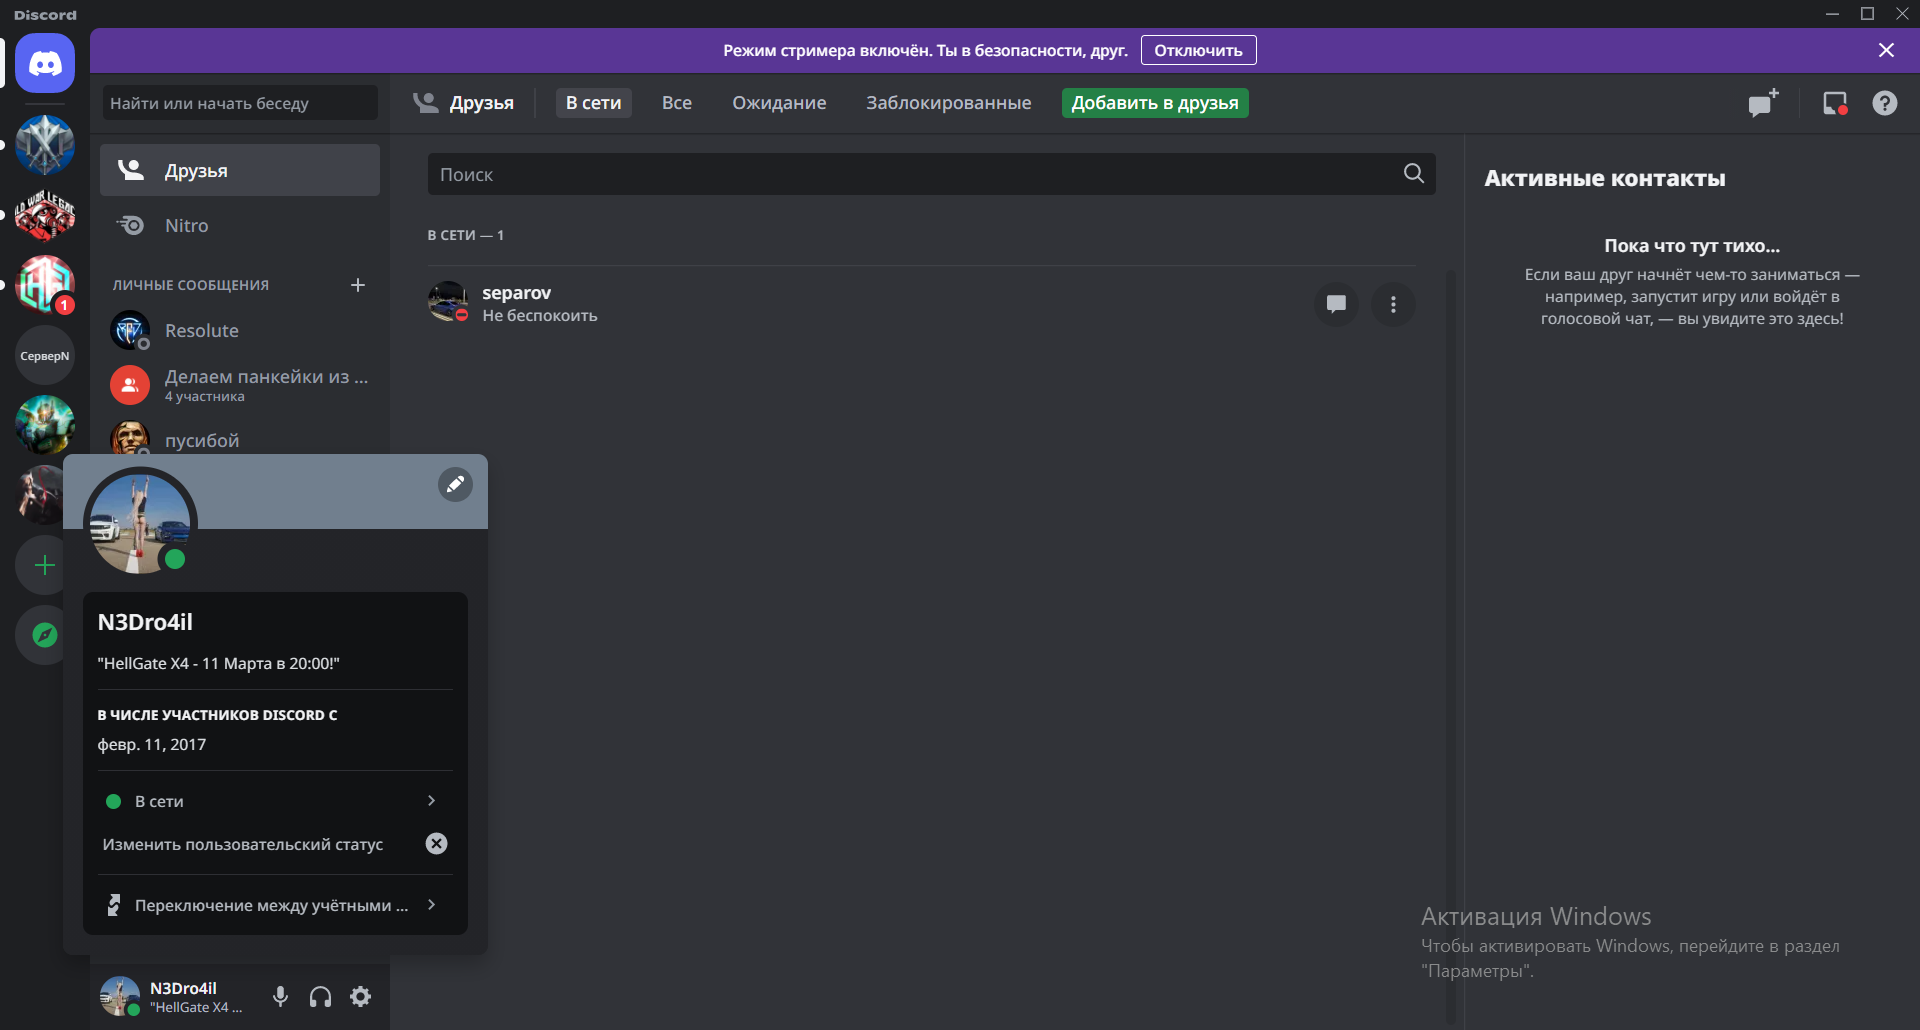The height and width of the screenshot is (1030, 1920).
Task: Clear custom status with X icon
Action: pyautogui.click(x=437, y=843)
